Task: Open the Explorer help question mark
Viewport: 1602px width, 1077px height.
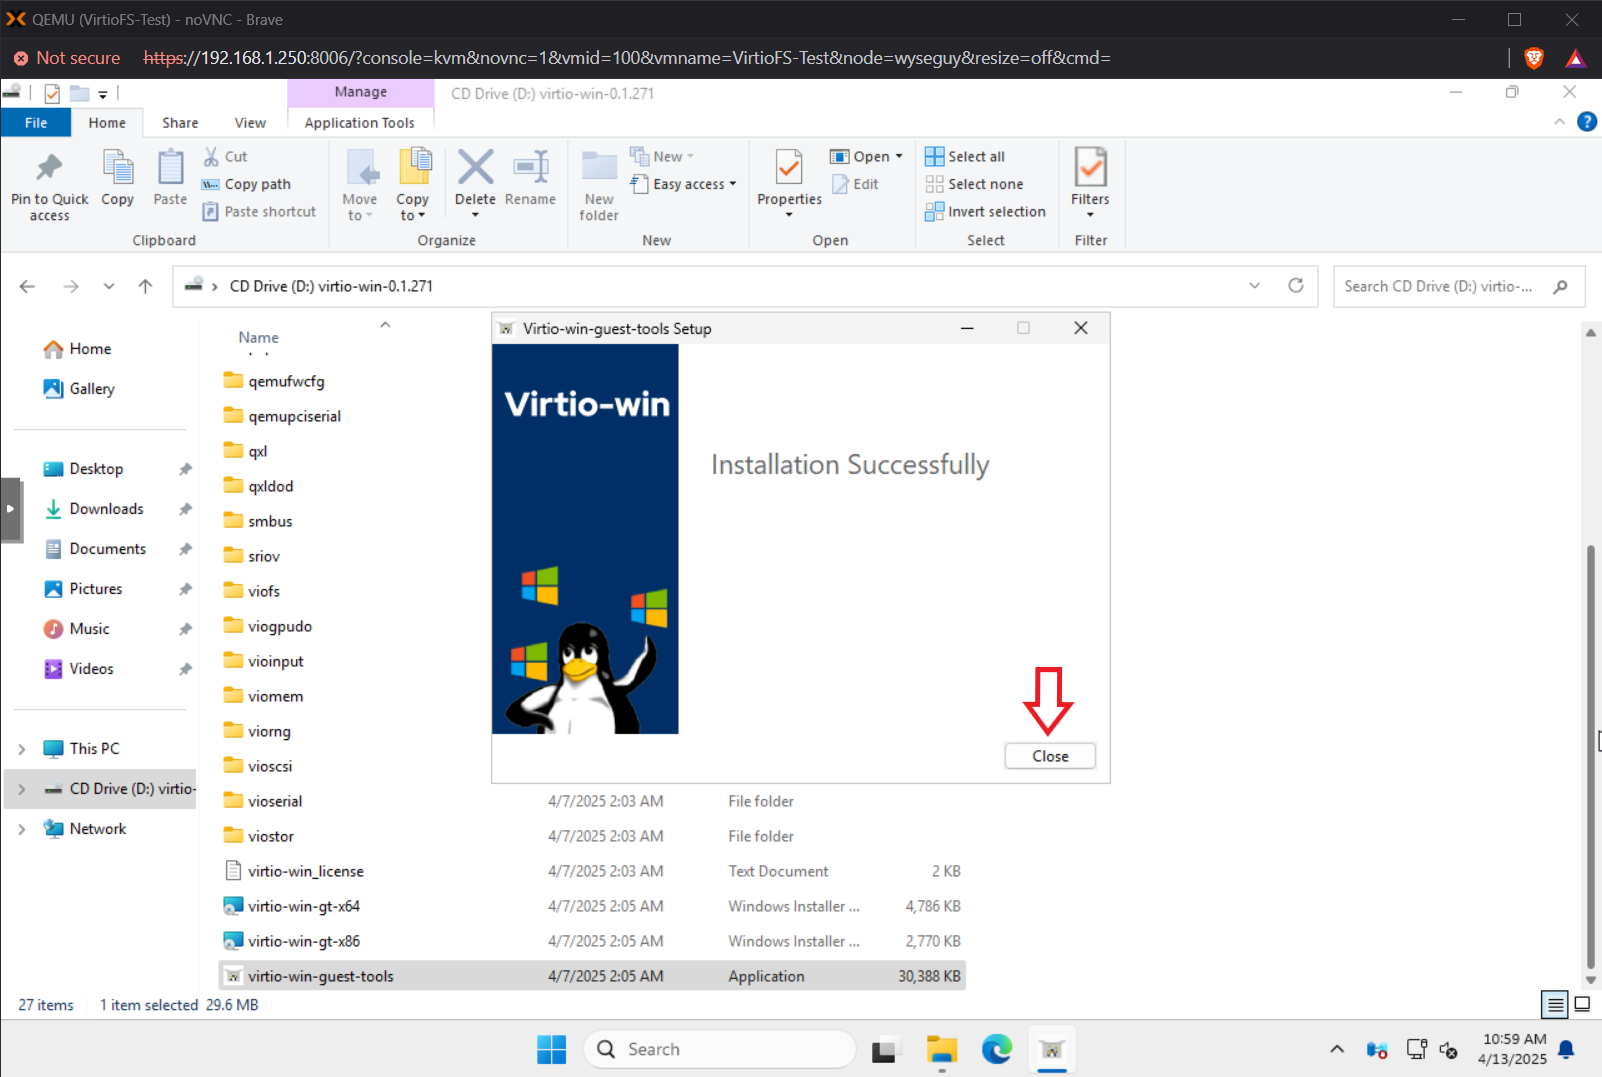Action: (1586, 122)
